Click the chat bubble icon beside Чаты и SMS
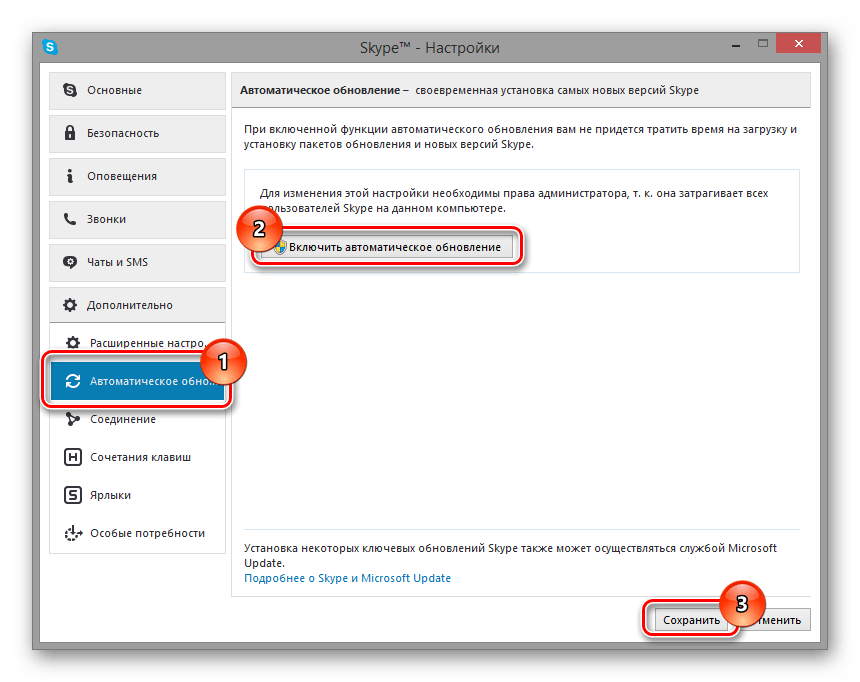 70,262
